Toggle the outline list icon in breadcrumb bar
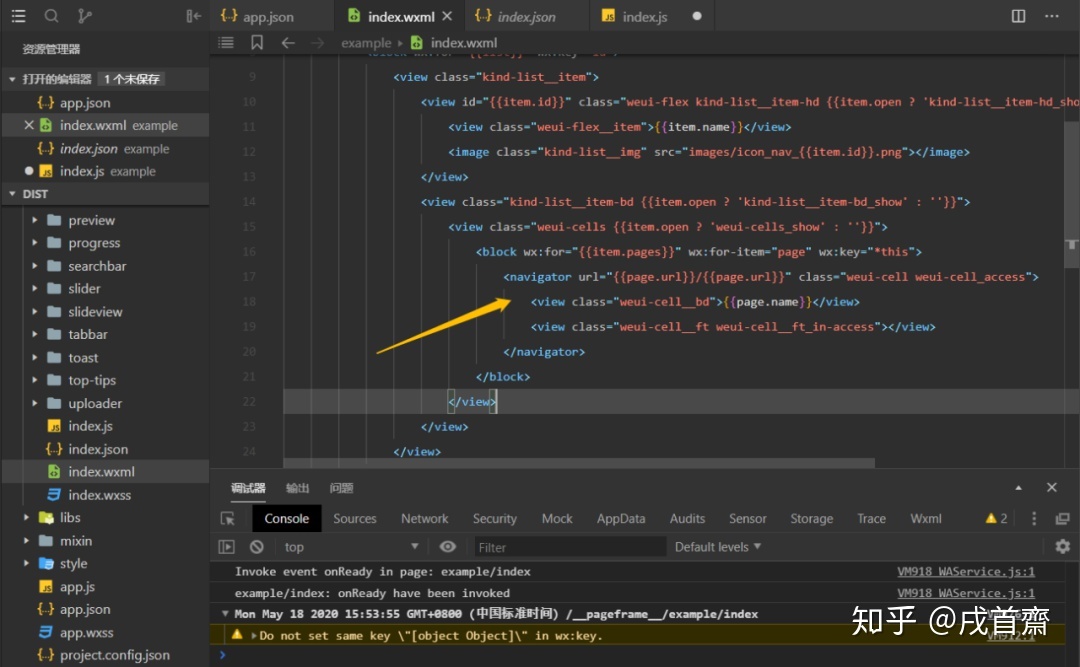 coord(226,43)
